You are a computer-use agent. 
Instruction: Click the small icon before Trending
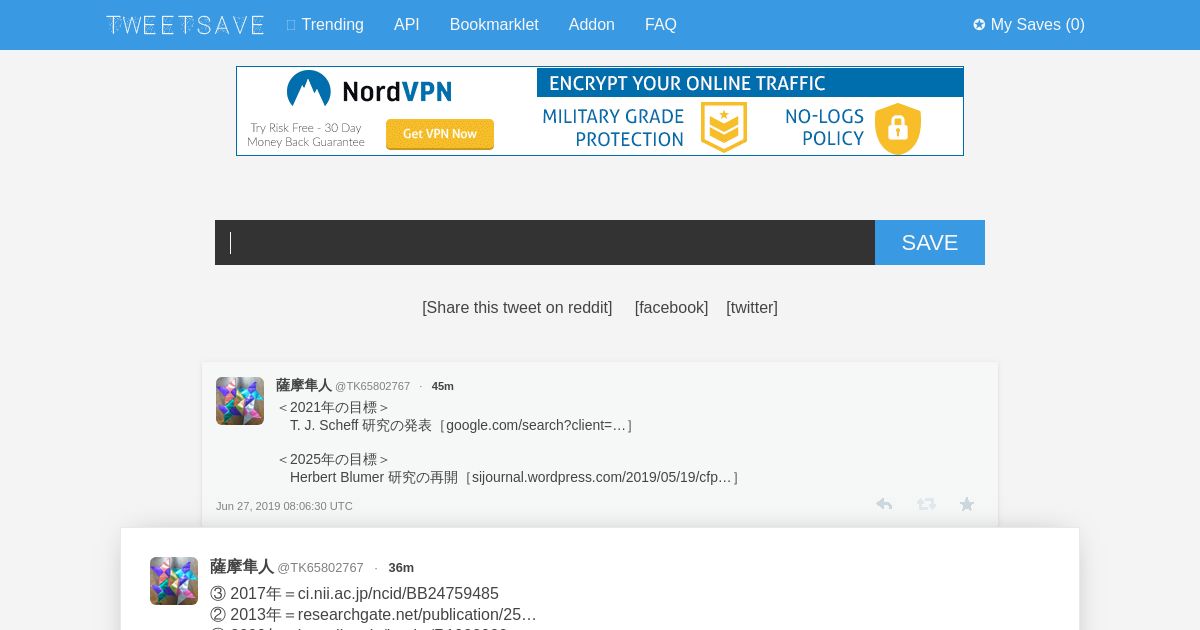pos(291,25)
